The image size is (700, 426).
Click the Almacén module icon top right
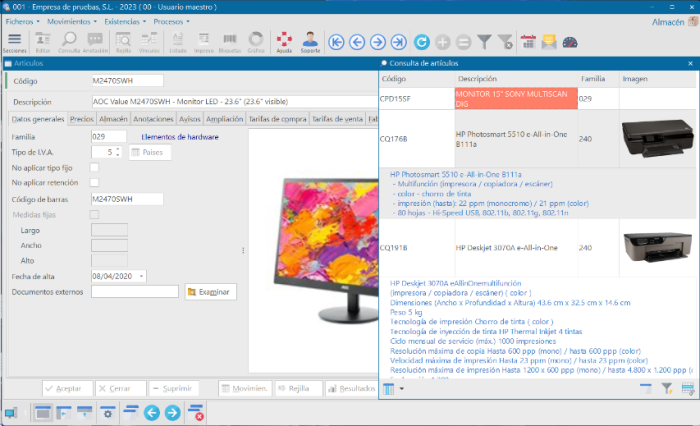coord(693,21)
